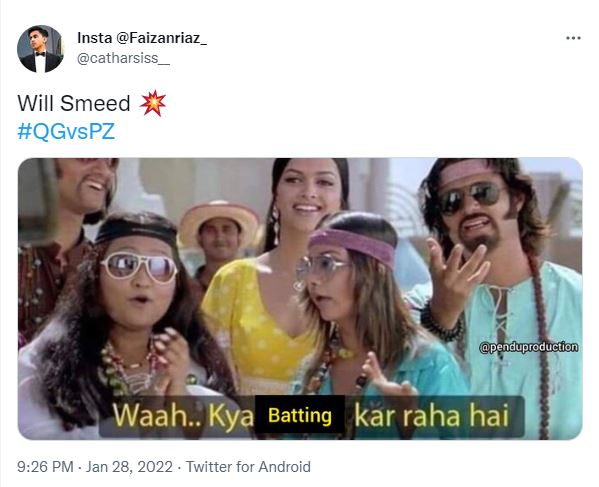Select the tweet text Will Smeed
599x487 pixels.
pos(74,103)
